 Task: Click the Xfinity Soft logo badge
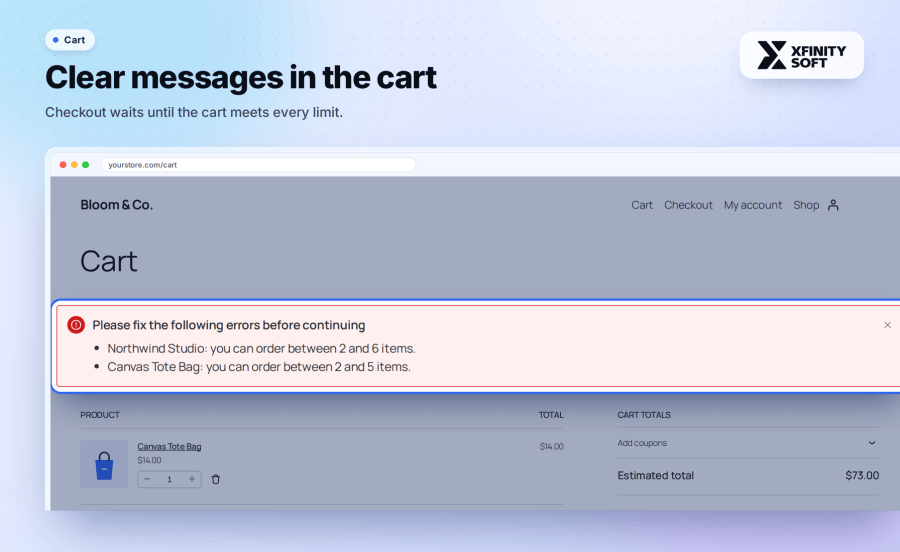click(x=801, y=55)
